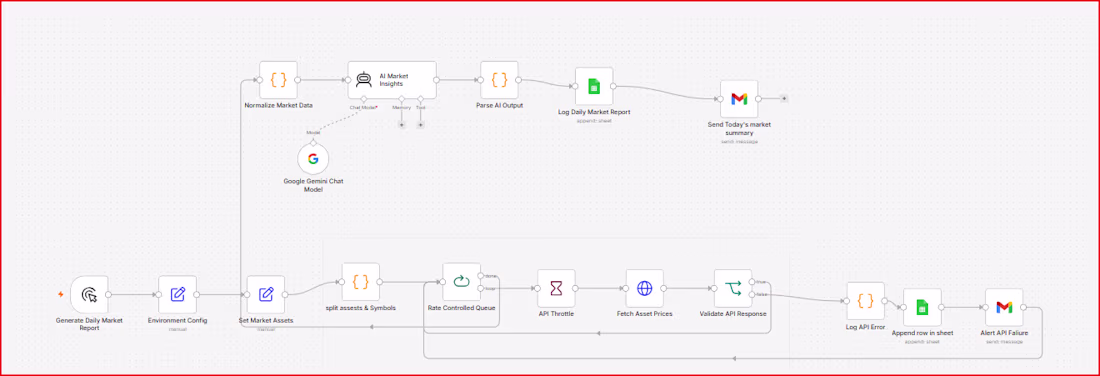Viewport: 1100px width, 376px height.
Task: Click the "Environment Config" label
Action: [177, 320]
